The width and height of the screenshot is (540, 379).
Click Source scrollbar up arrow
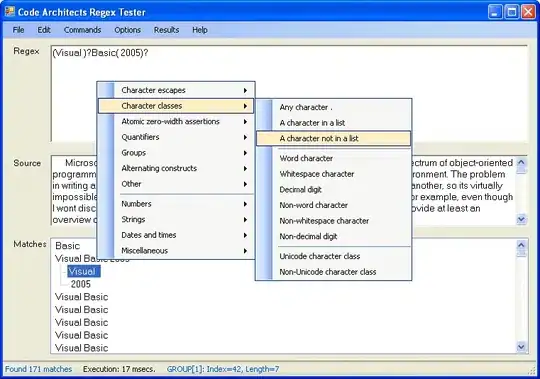[x=521, y=162]
